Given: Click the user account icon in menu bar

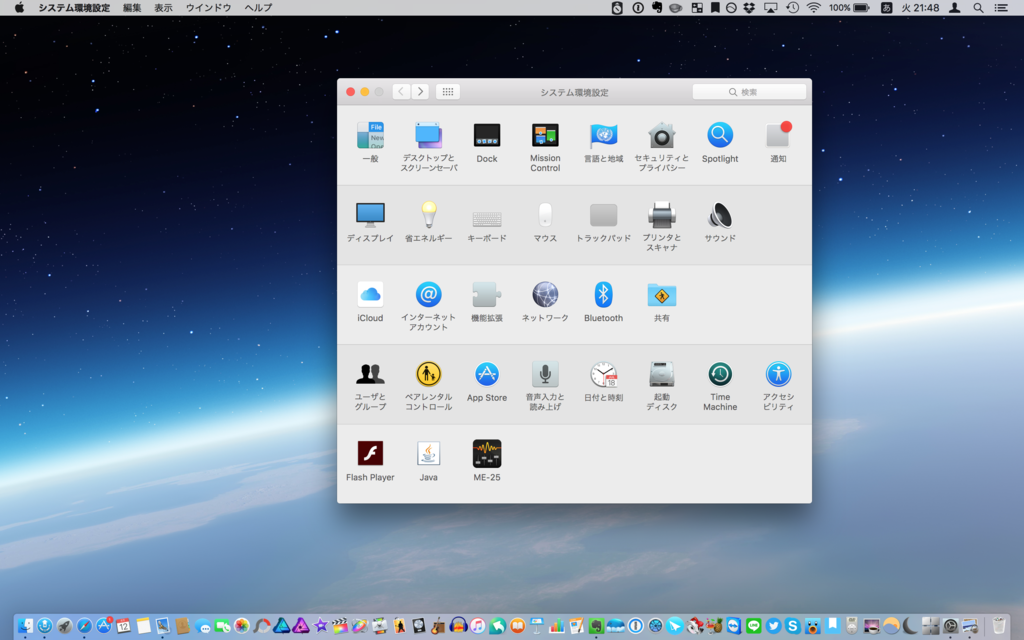Looking at the screenshot, I should click(x=955, y=8).
